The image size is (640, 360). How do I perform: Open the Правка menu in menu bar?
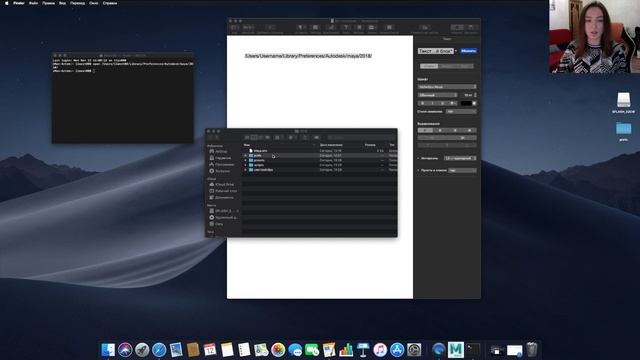tap(48, 3)
